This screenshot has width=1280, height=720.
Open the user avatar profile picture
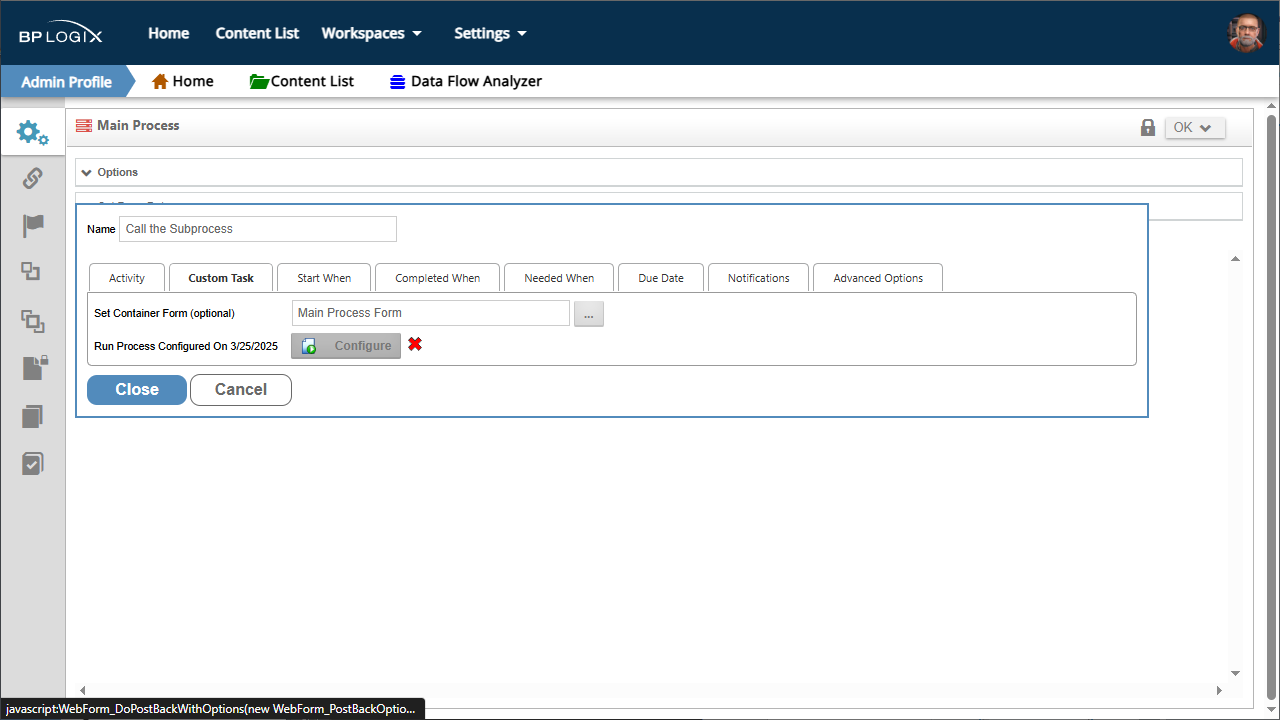[x=1246, y=33]
